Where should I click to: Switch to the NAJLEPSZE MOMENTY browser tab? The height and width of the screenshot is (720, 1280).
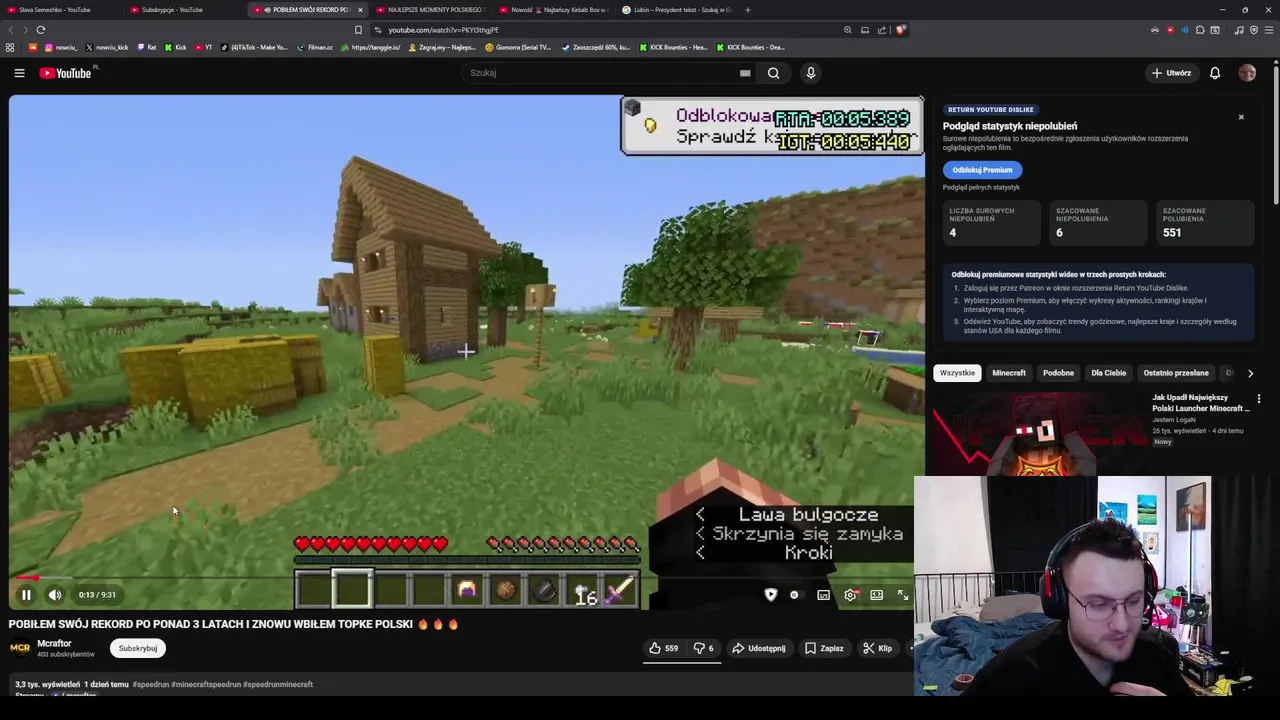click(430, 10)
